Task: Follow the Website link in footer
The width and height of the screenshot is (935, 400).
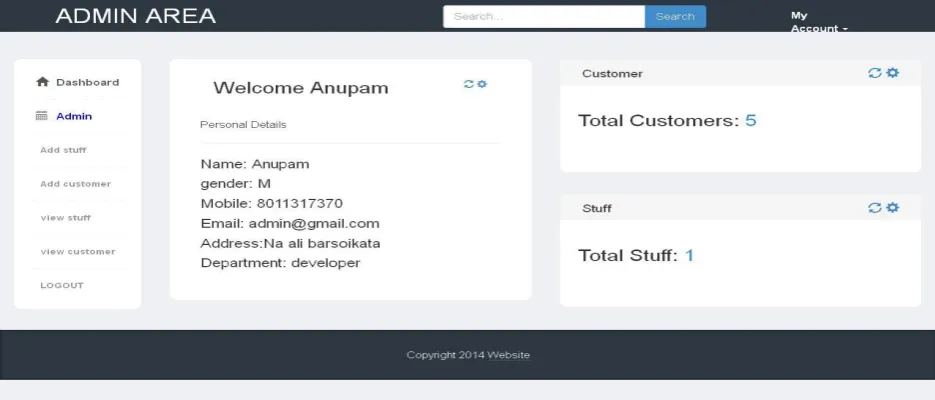Action: 509,355
